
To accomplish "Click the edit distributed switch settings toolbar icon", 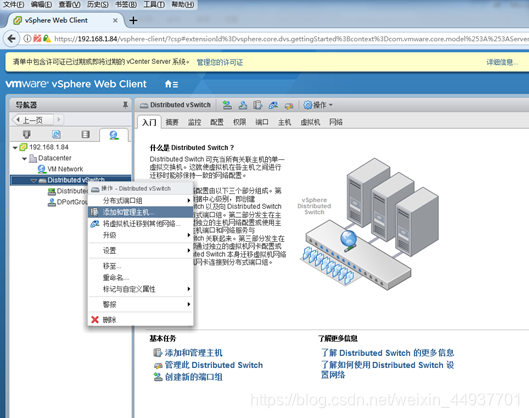I will point(289,106).
